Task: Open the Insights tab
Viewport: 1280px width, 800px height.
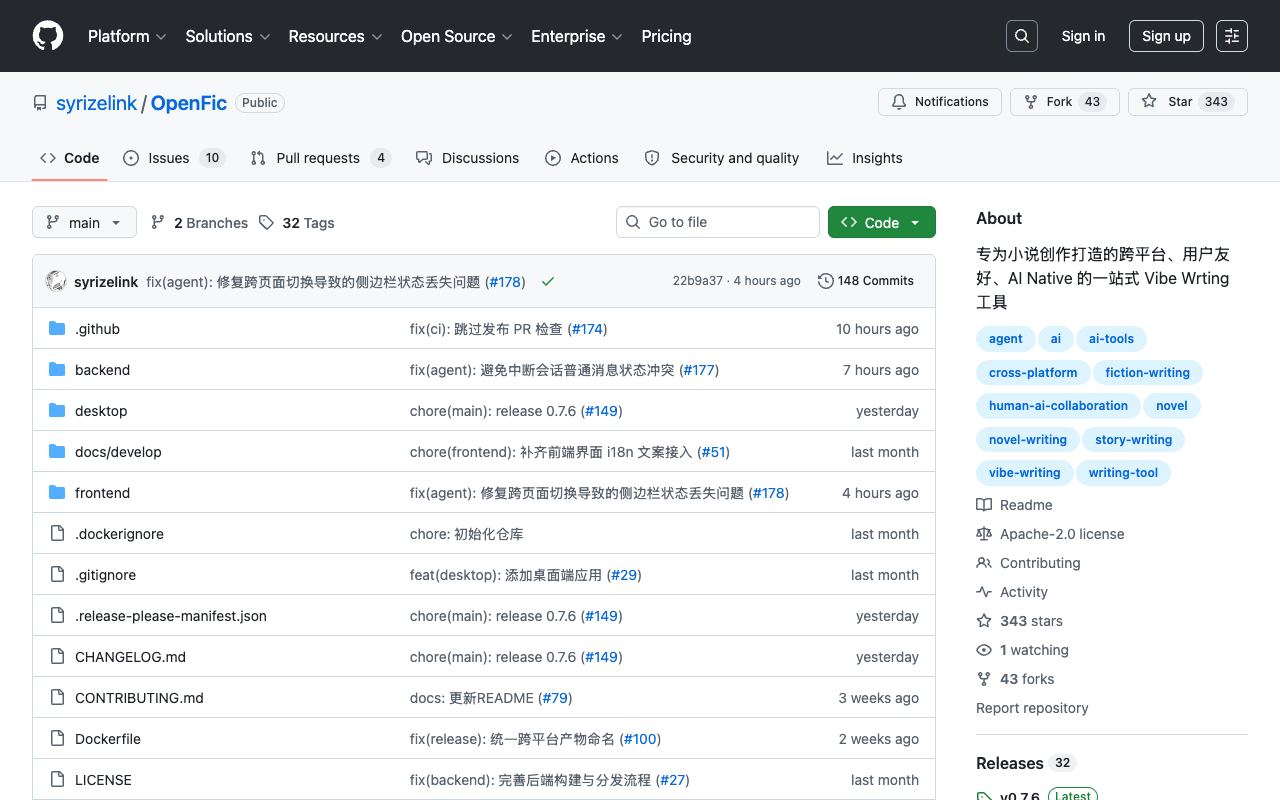Action: [865, 158]
